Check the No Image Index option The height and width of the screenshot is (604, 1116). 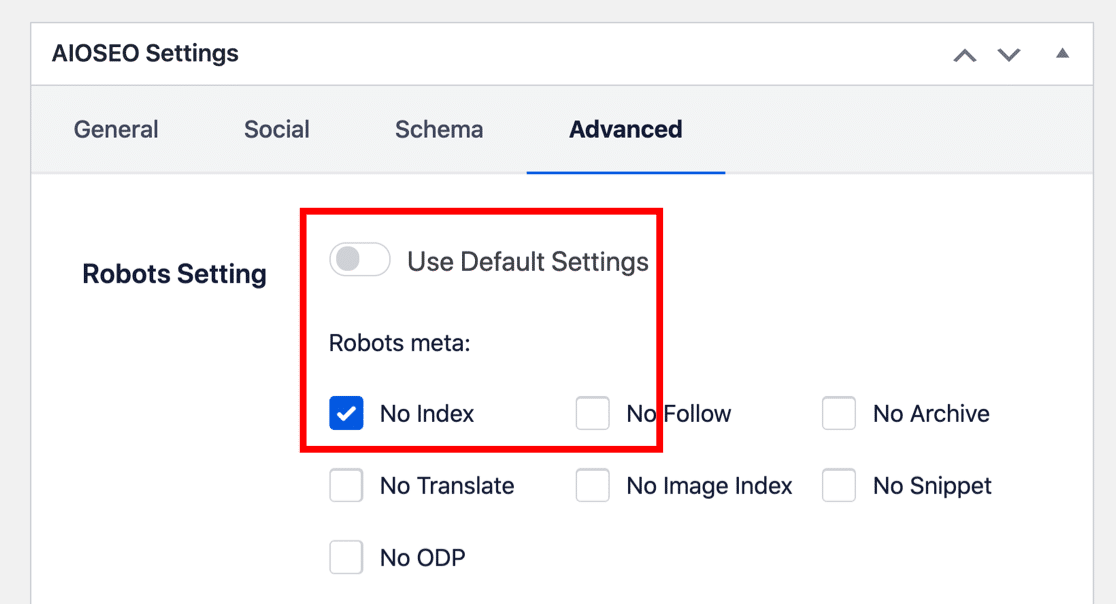click(x=593, y=486)
